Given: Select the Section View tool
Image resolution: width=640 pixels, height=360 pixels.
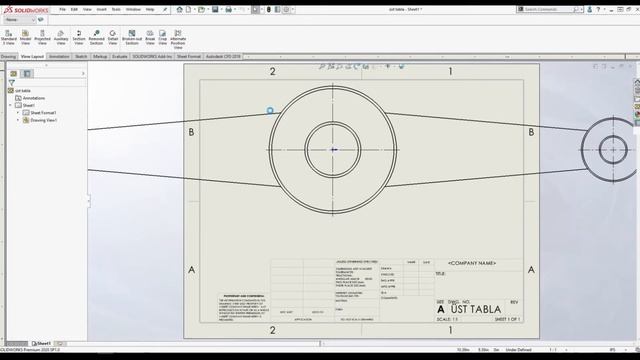Looking at the screenshot, I should [79, 38].
